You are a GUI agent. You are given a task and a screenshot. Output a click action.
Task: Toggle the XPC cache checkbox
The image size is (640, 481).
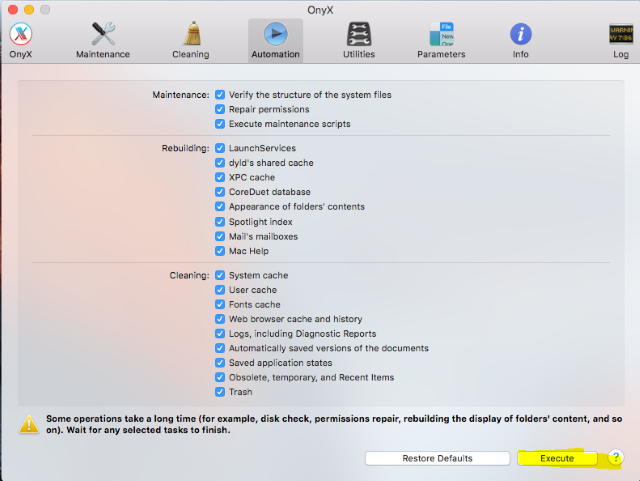pos(220,177)
